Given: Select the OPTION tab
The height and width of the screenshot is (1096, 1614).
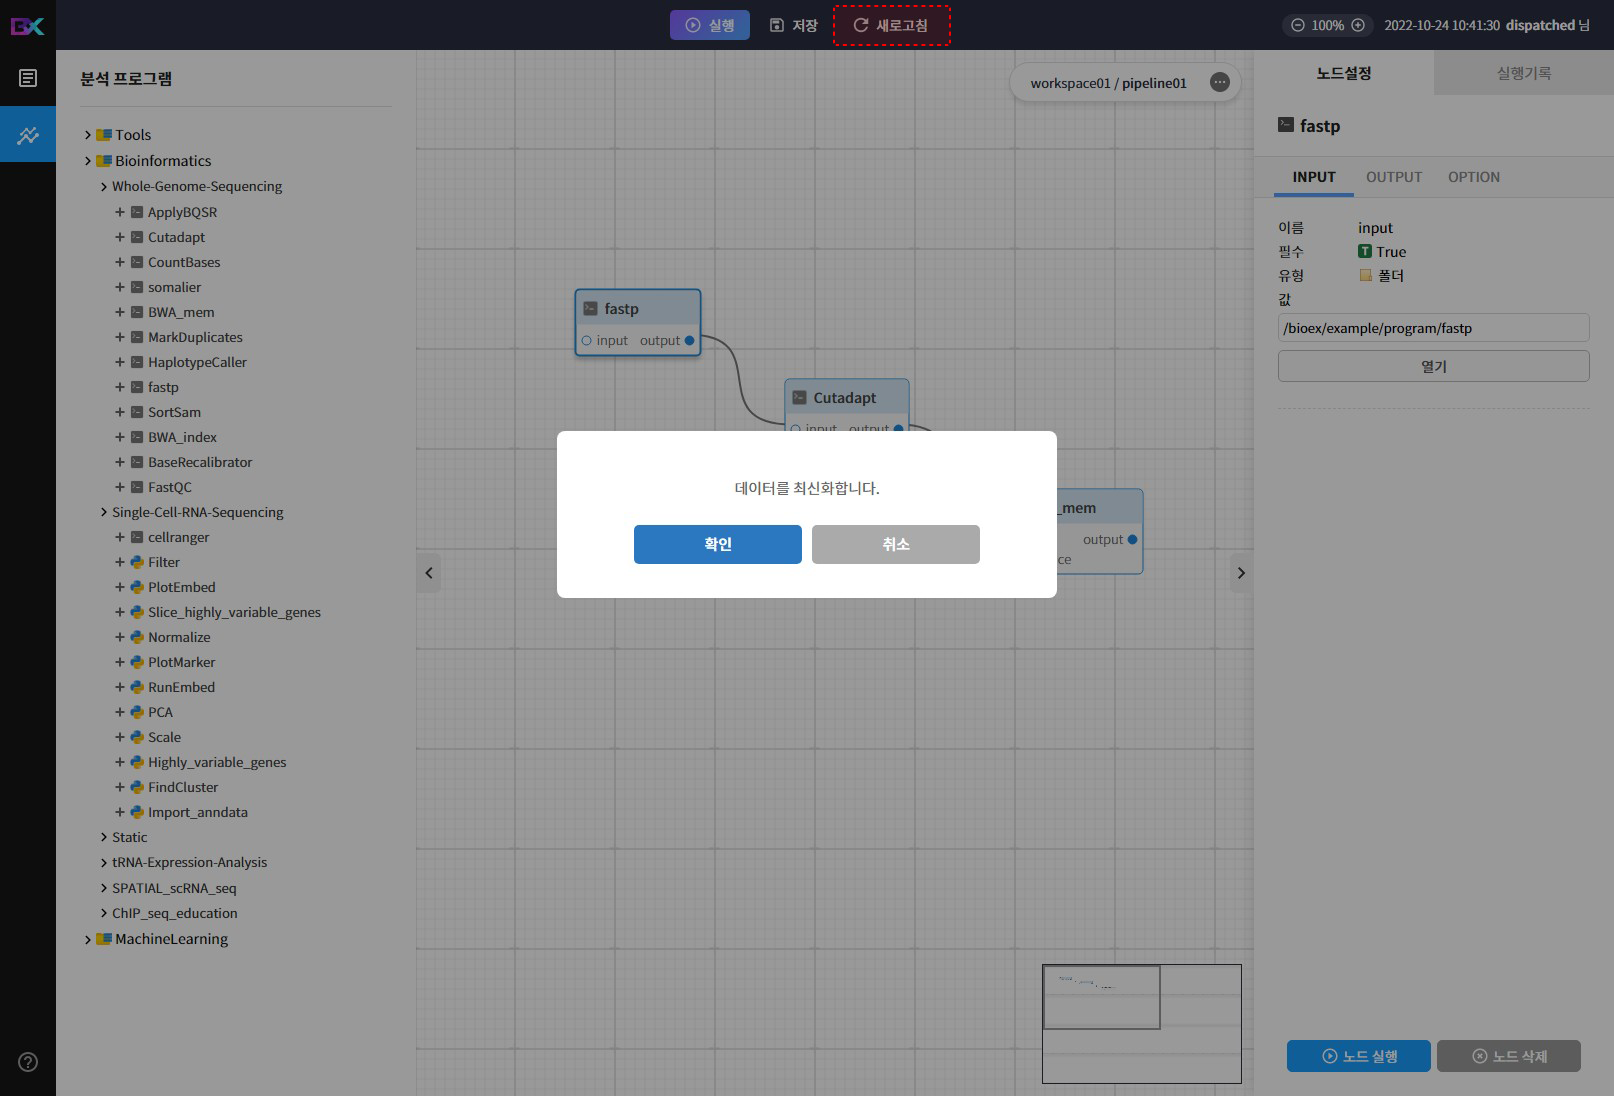Looking at the screenshot, I should 1474,177.
